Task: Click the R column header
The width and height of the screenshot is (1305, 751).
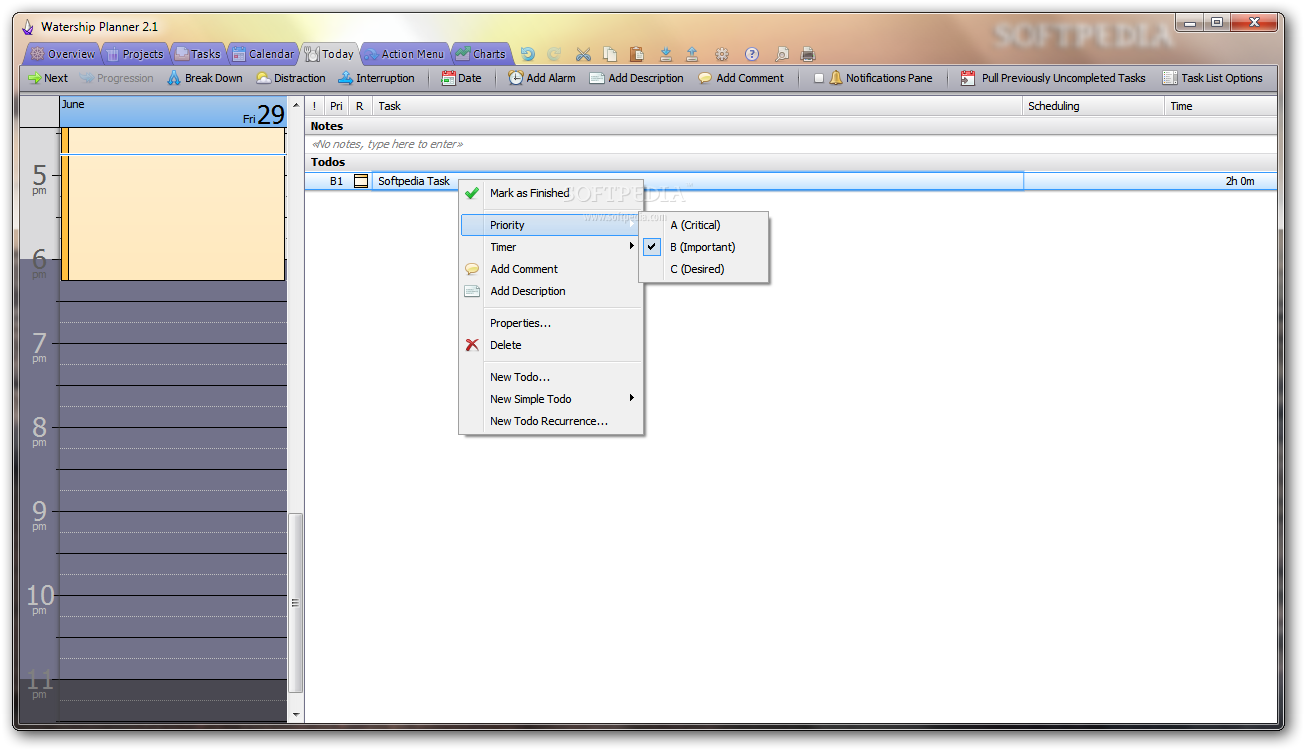Action: pos(360,106)
